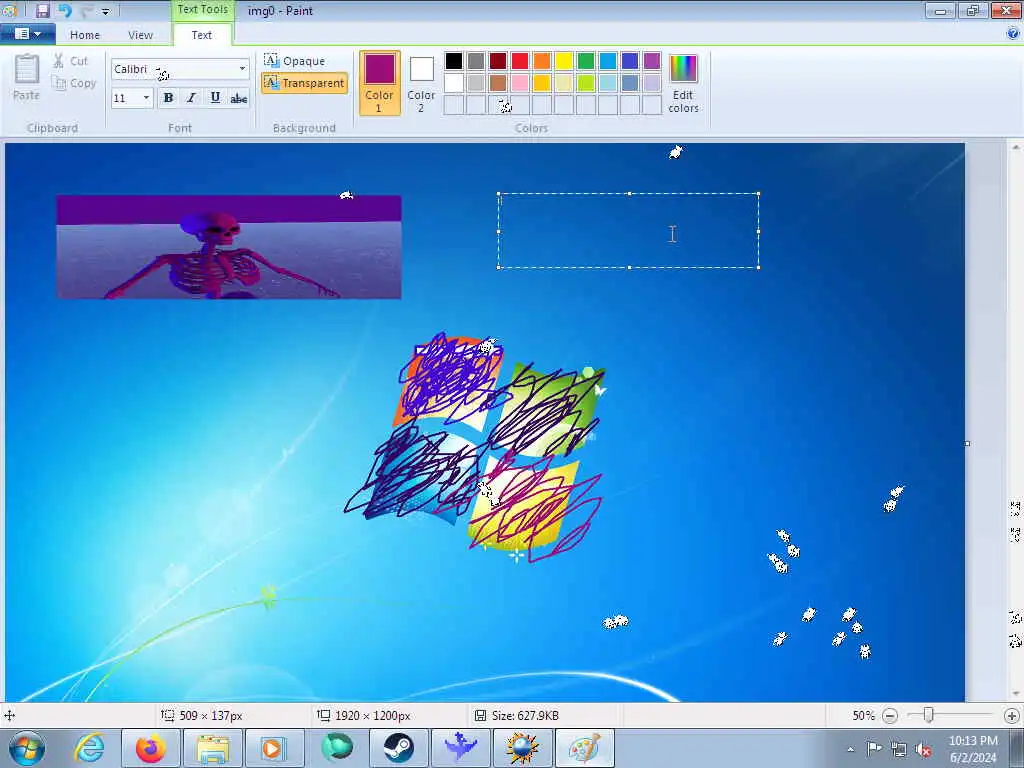The width and height of the screenshot is (1024, 768).
Task: Open the font size 11 dropdown
Action: pos(146,98)
